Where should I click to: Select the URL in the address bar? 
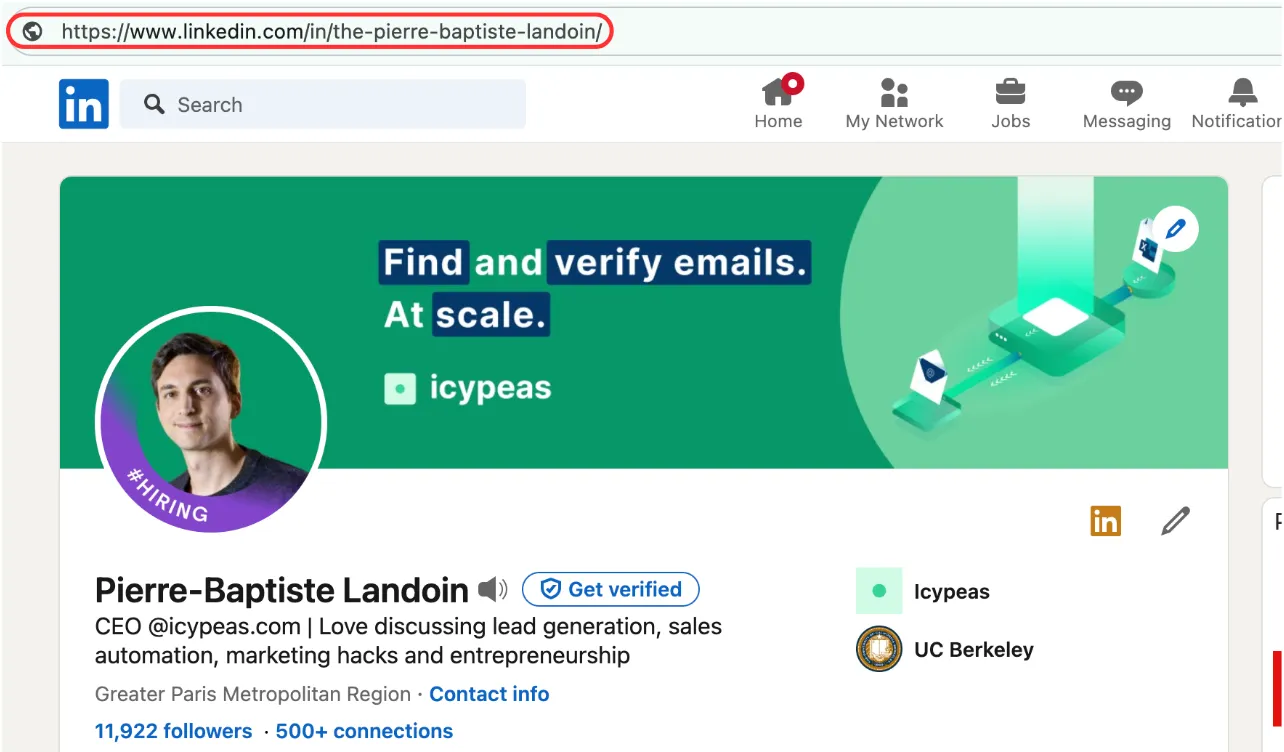[x=331, y=31]
